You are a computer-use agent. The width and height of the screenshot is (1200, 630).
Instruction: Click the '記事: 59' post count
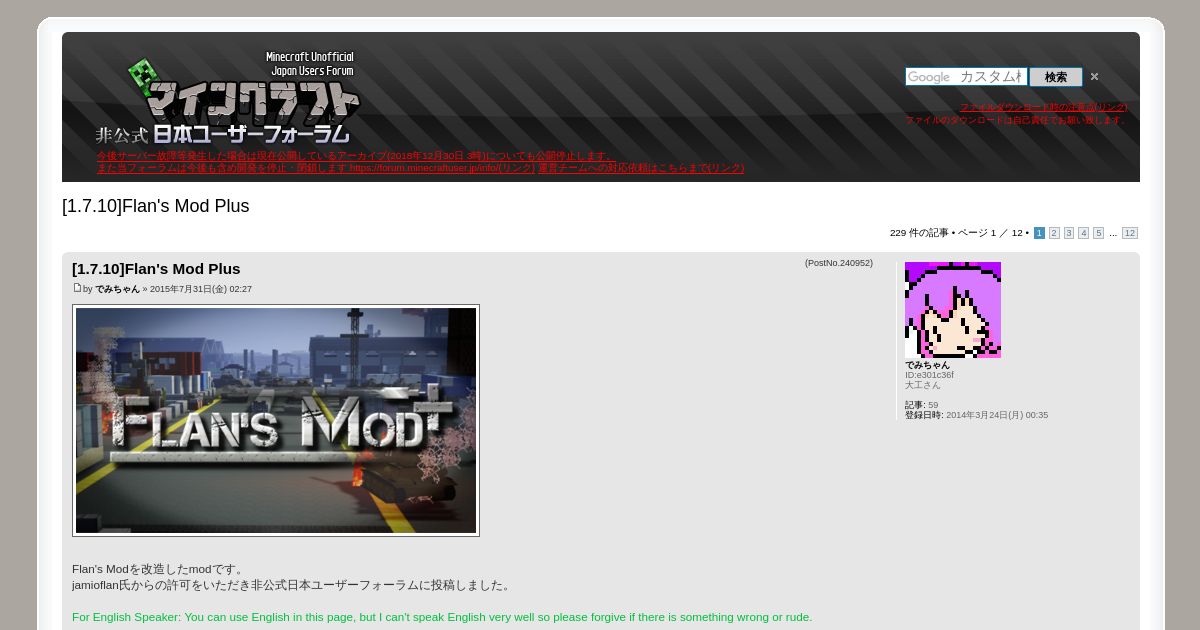(x=921, y=405)
